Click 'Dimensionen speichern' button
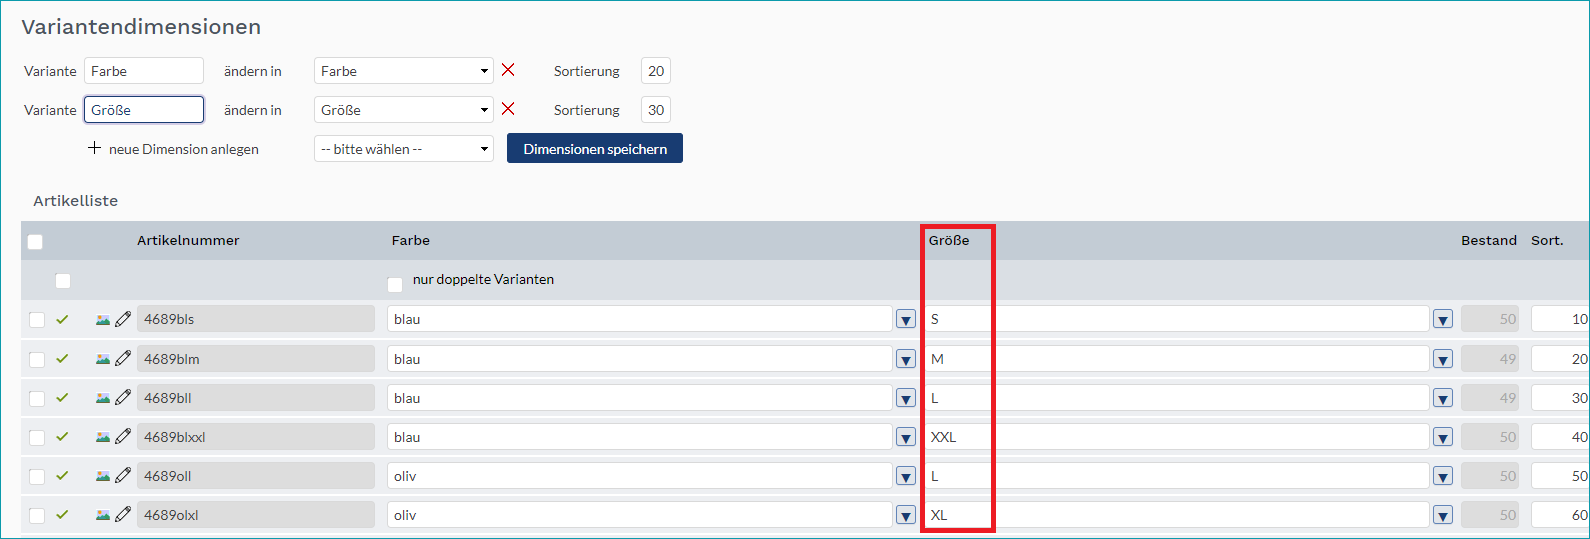The image size is (1590, 539). [x=595, y=148]
